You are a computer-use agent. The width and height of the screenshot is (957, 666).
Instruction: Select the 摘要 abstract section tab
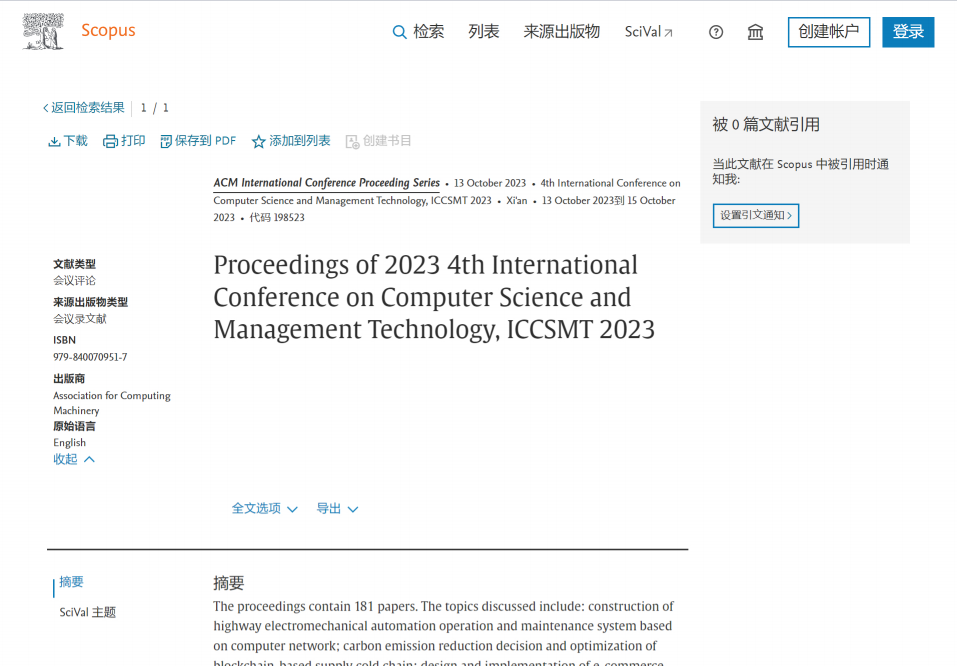coord(71,582)
